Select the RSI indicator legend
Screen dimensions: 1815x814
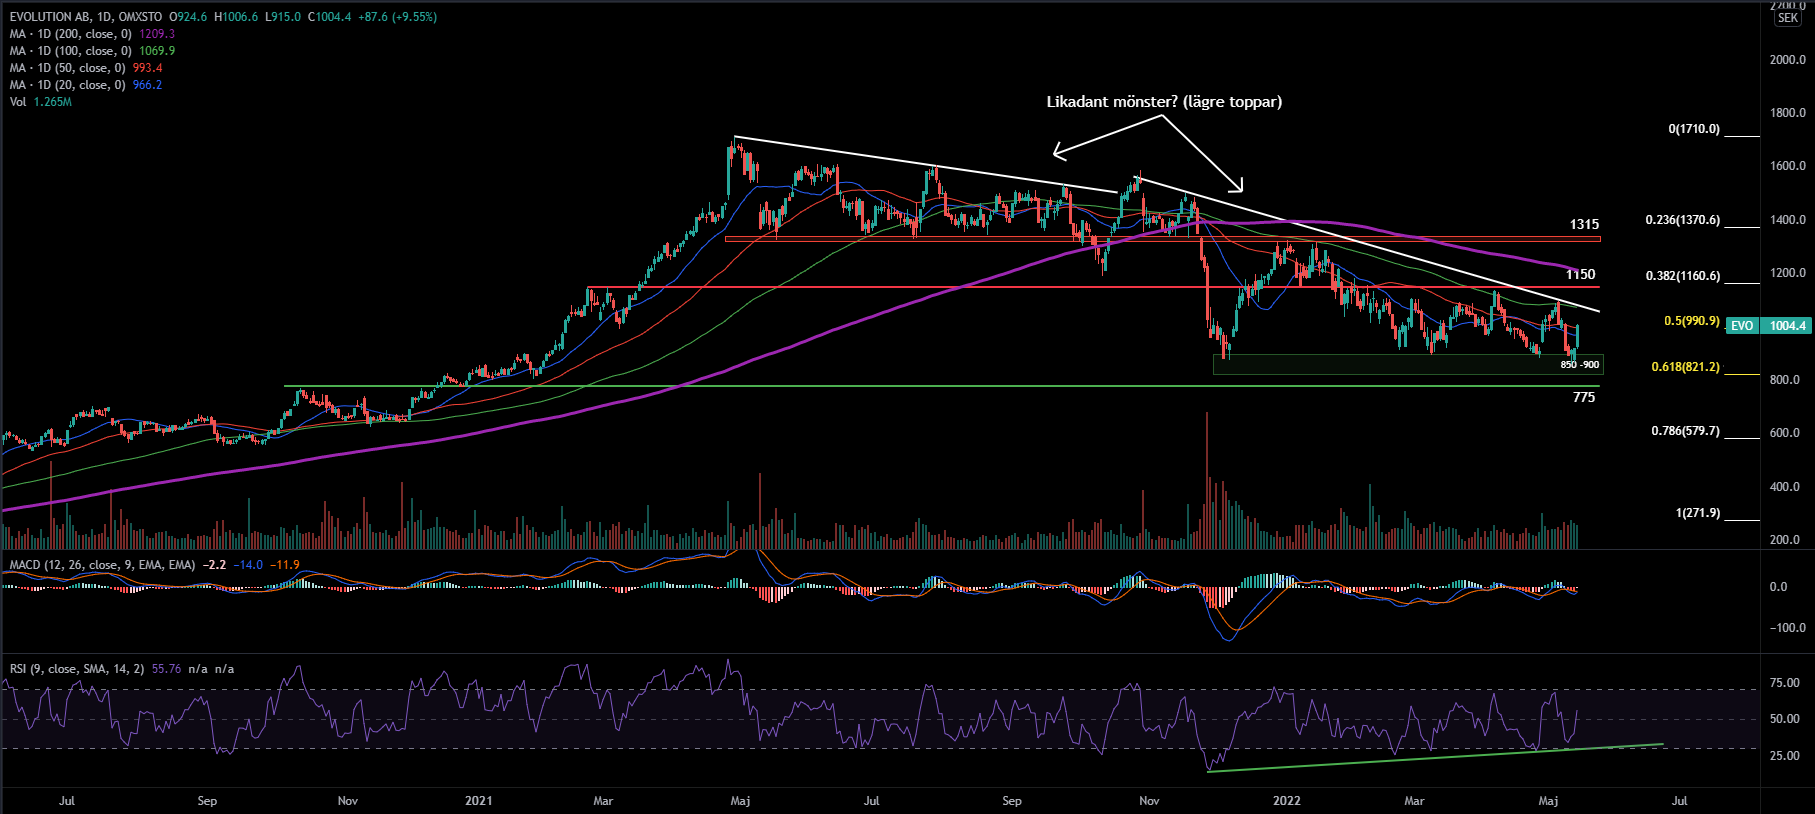click(76, 669)
